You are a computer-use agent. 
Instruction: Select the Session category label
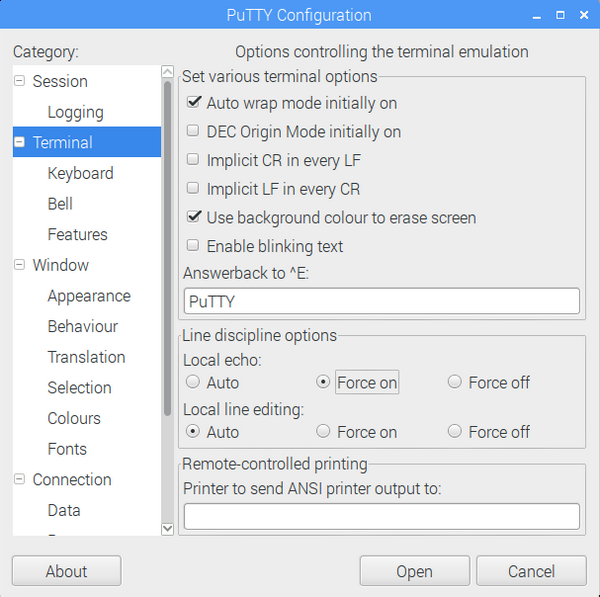tap(60, 81)
